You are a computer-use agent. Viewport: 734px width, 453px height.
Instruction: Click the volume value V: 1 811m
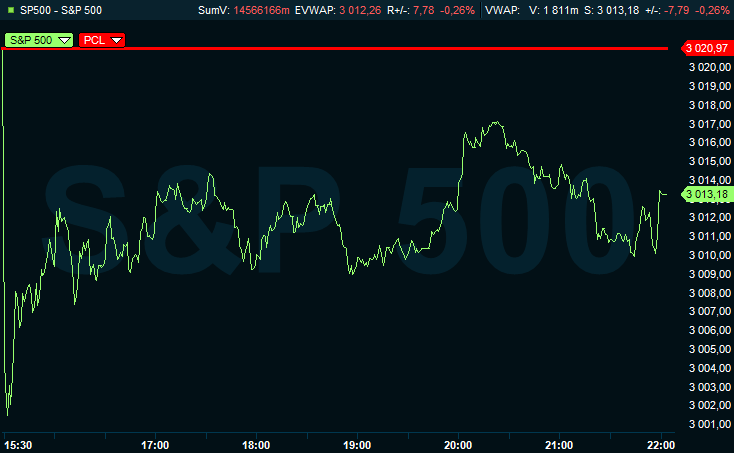coord(553,10)
